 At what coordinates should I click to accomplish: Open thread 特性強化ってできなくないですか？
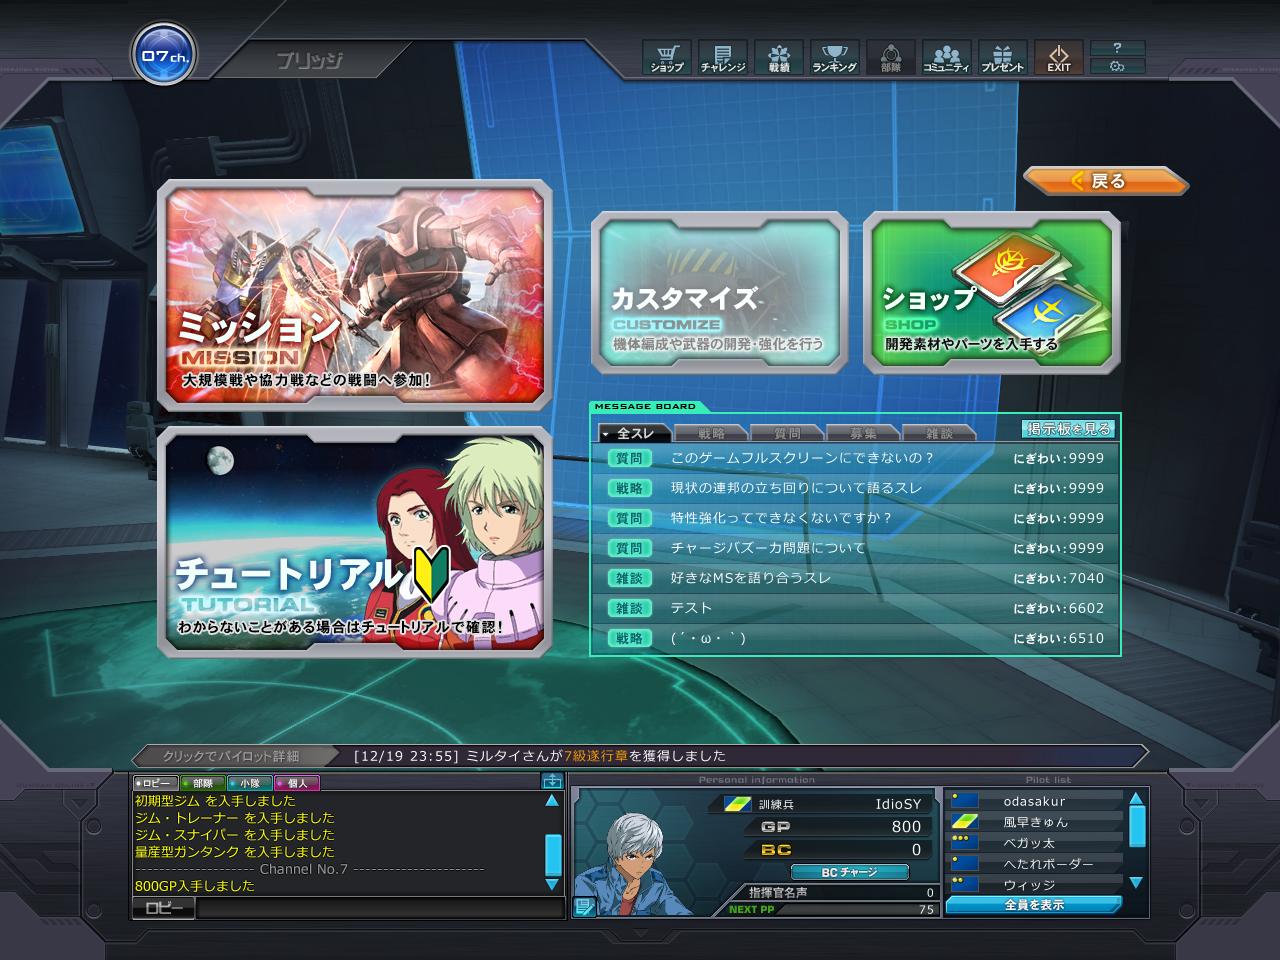pos(856,518)
